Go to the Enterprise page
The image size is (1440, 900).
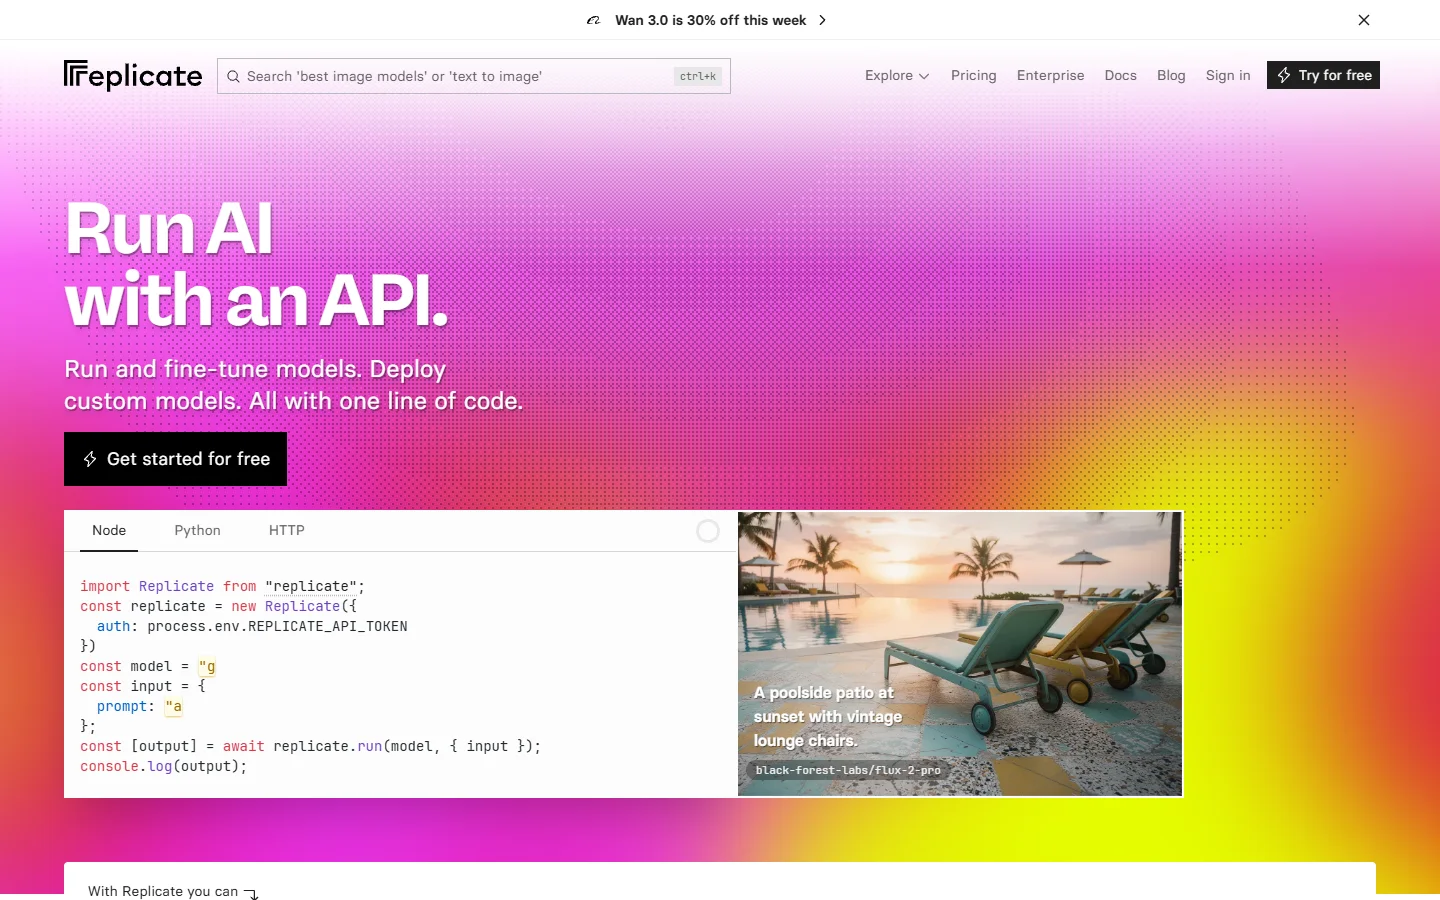1050,75
